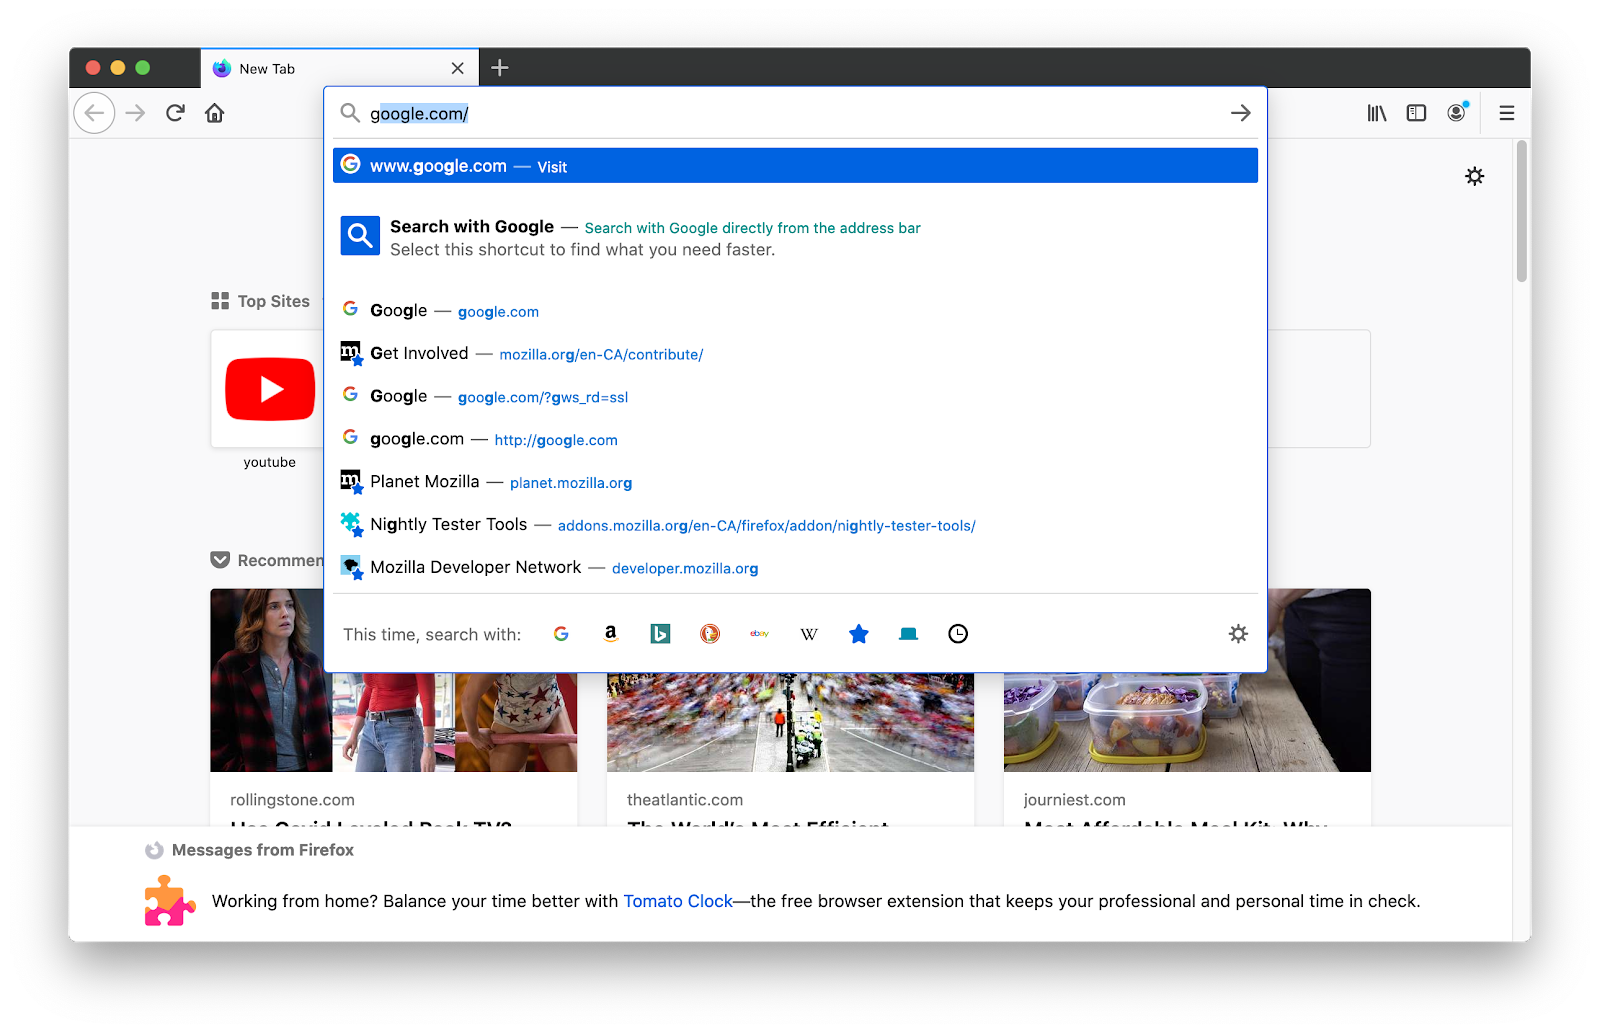Select the History clock search shortcut
This screenshot has width=1600, height=1033.
pos(958,634)
